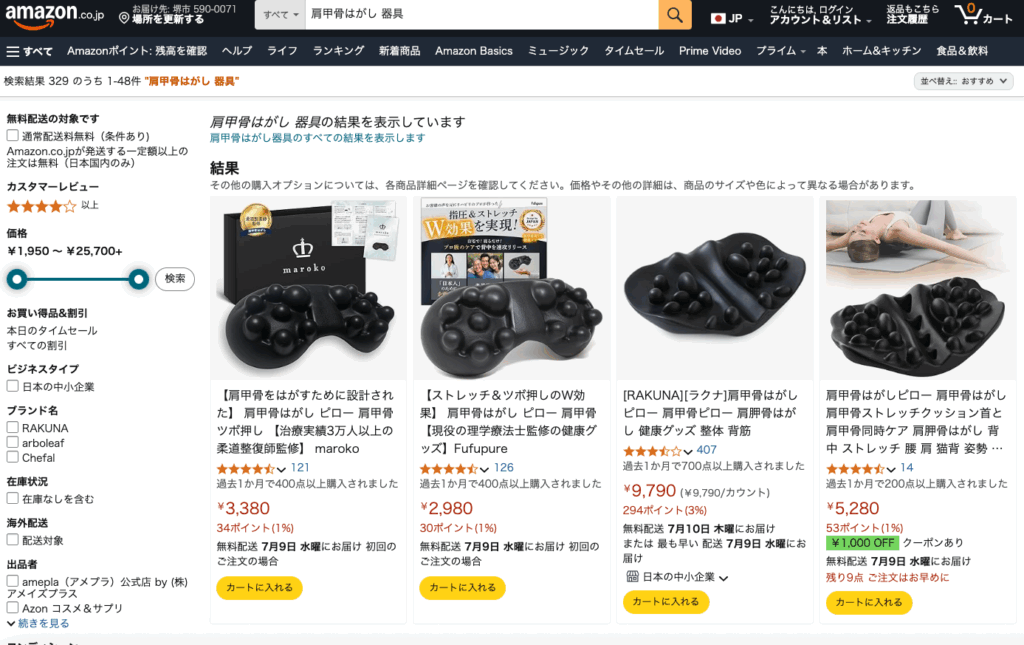Open the hamburger すべて menu icon
This screenshot has height=645, width=1024.
coord(13,52)
